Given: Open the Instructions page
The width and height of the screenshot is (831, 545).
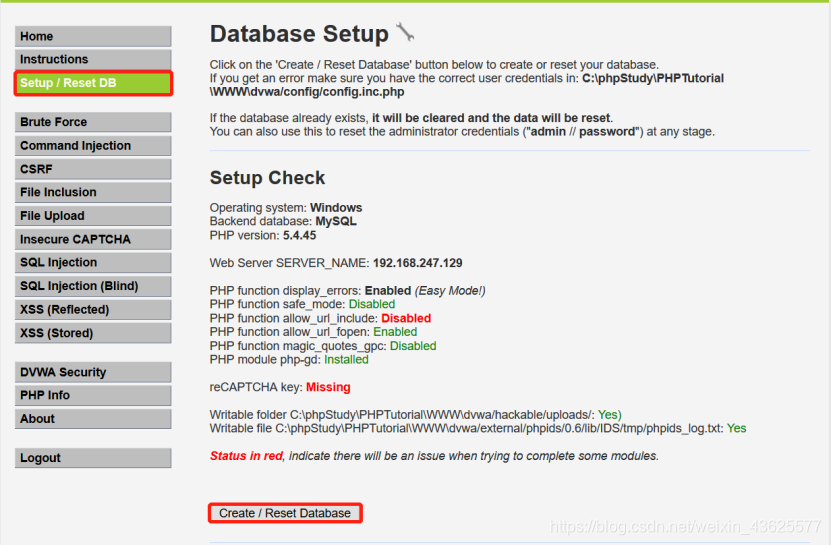Looking at the screenshot, I should (93, 59).
